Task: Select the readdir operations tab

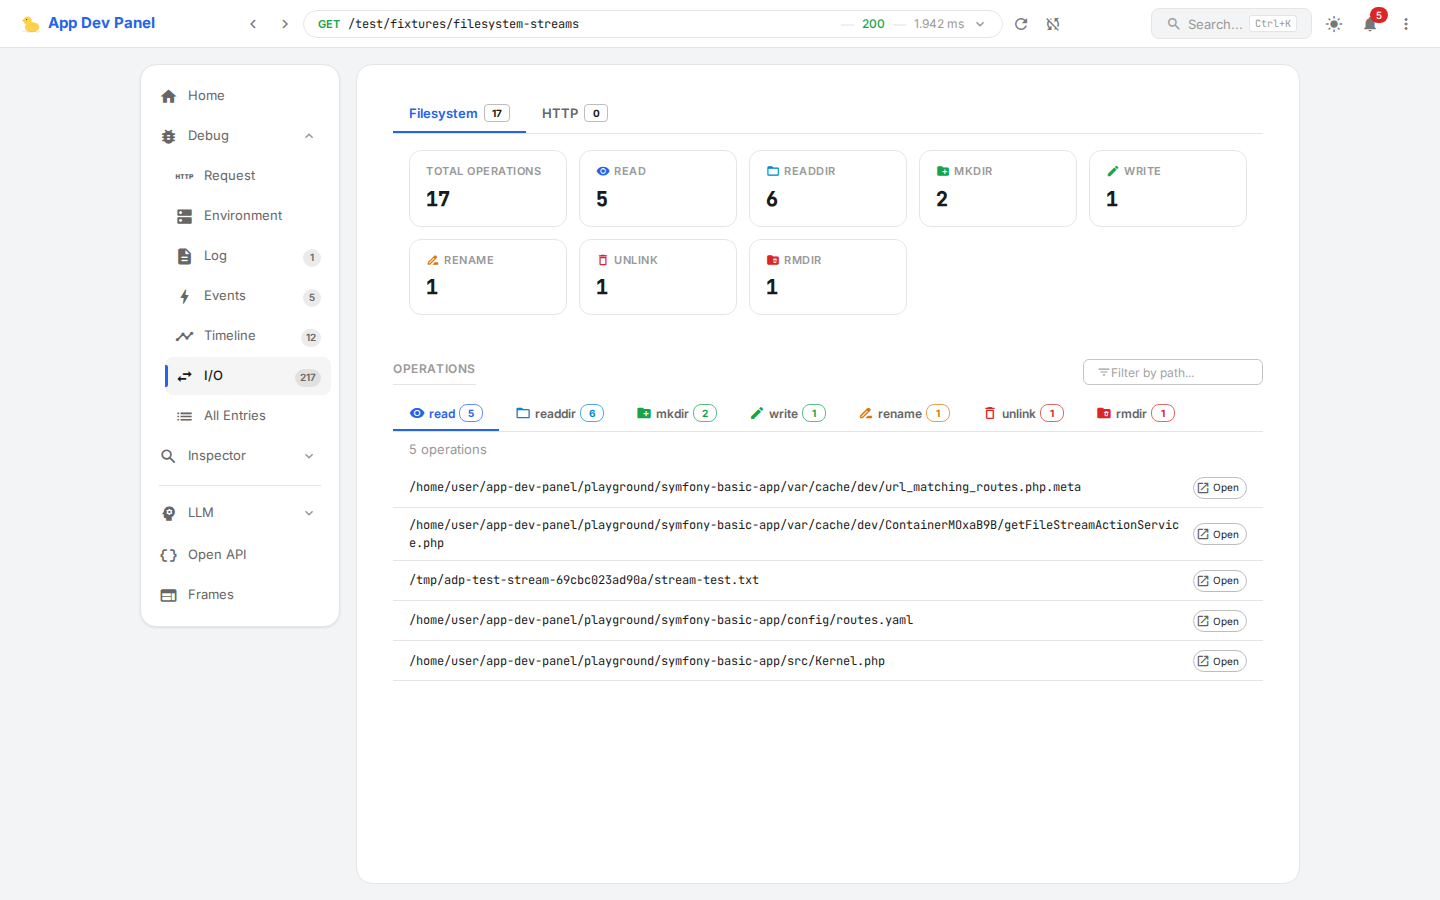Action: pyautogui.click(x=559, y=412)
